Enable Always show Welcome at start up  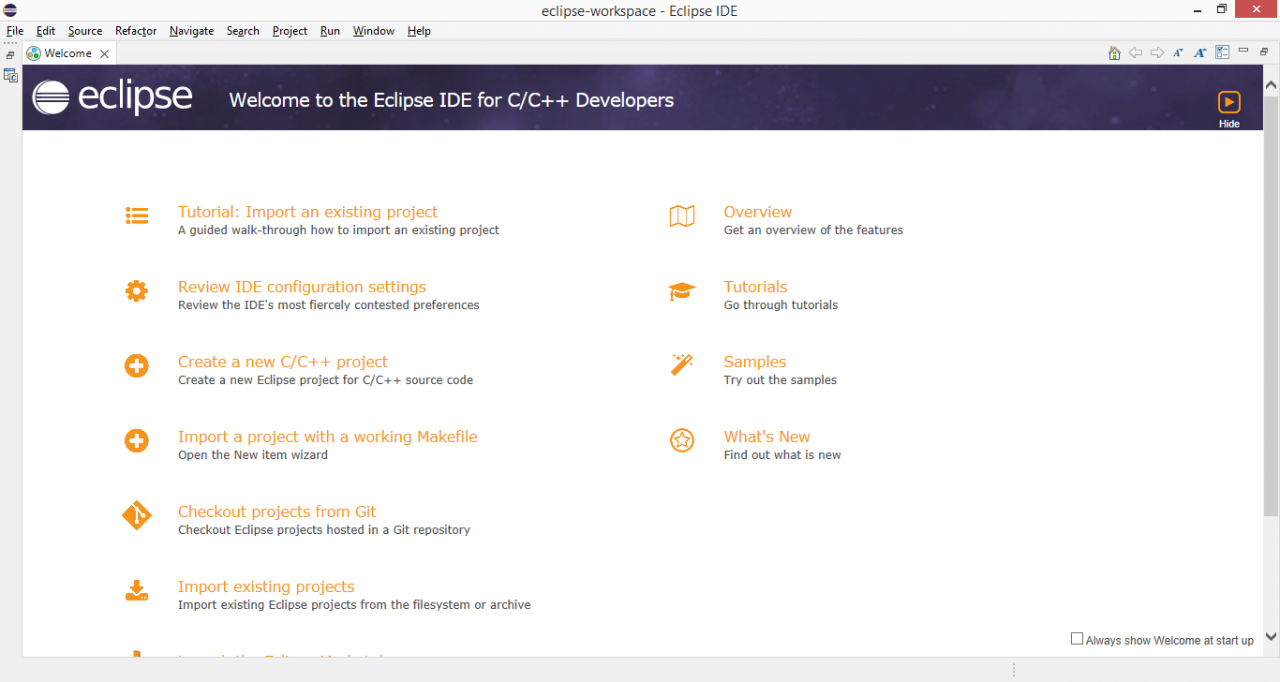[x=1077, y=639]
